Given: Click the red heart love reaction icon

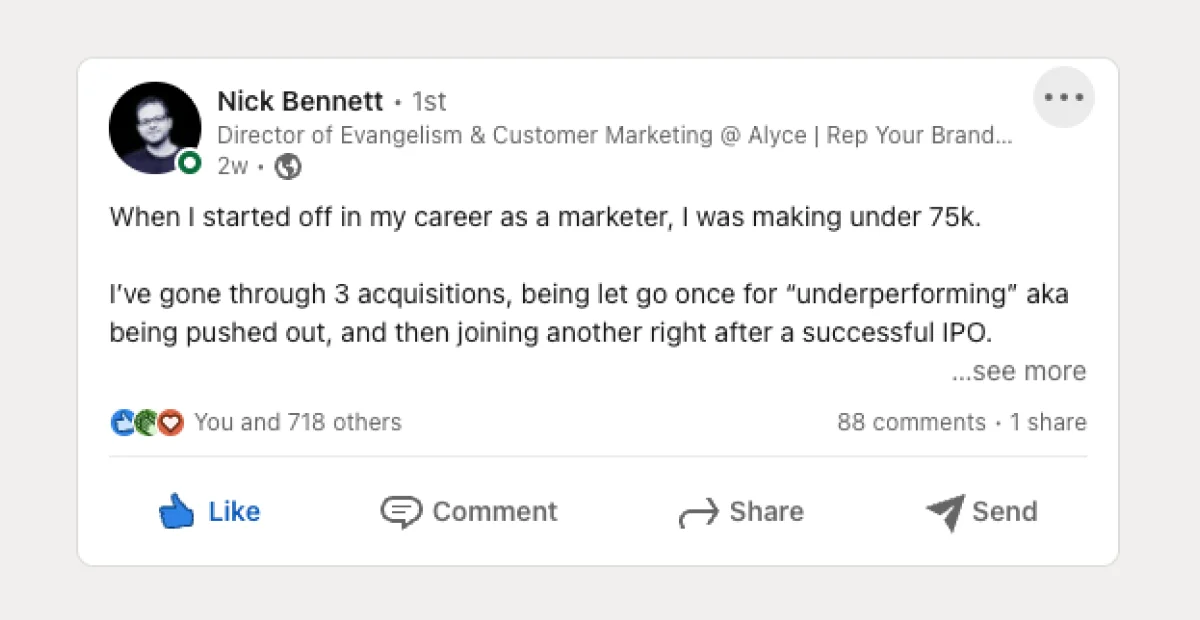Looking at the screenshot, I should (x=170, y=422).
